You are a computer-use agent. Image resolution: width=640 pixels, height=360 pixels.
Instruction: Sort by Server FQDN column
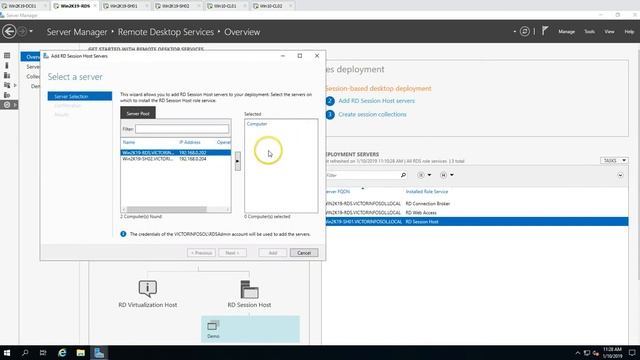[339, 191]
